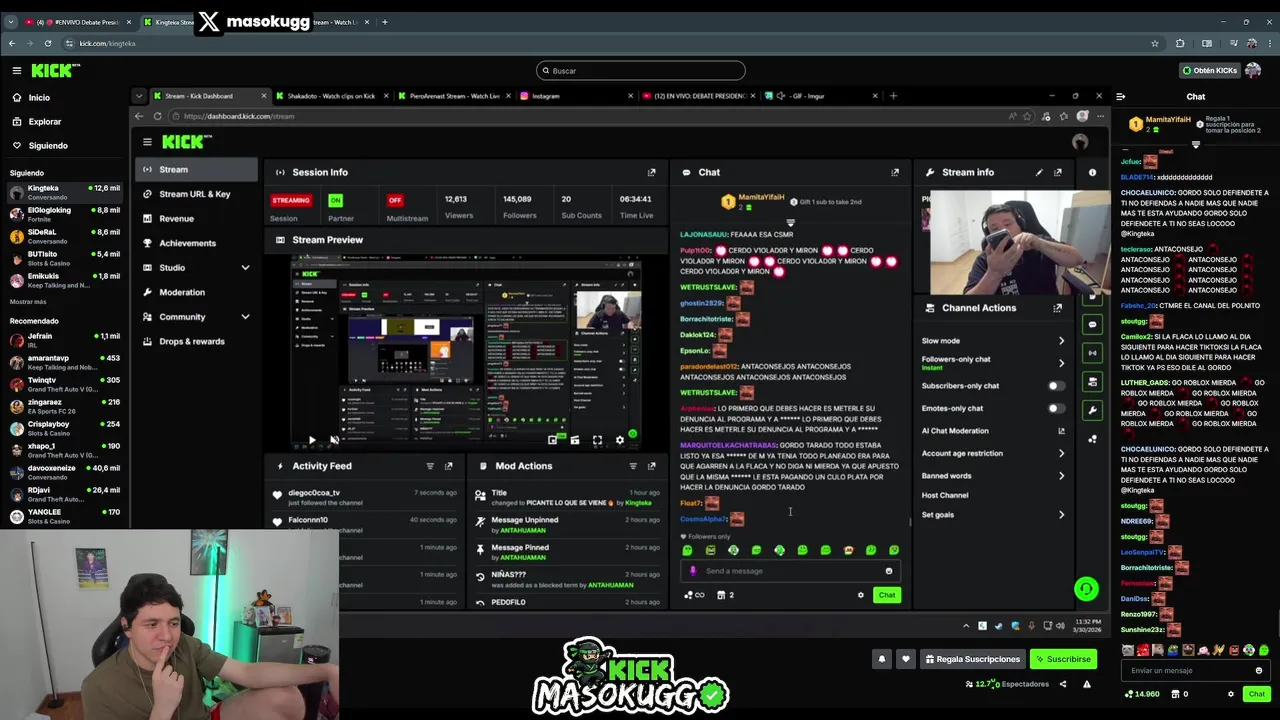The image size is (1280, 720).
Task: Open dashboard chat settings gear
Action: tap(860, 595)
